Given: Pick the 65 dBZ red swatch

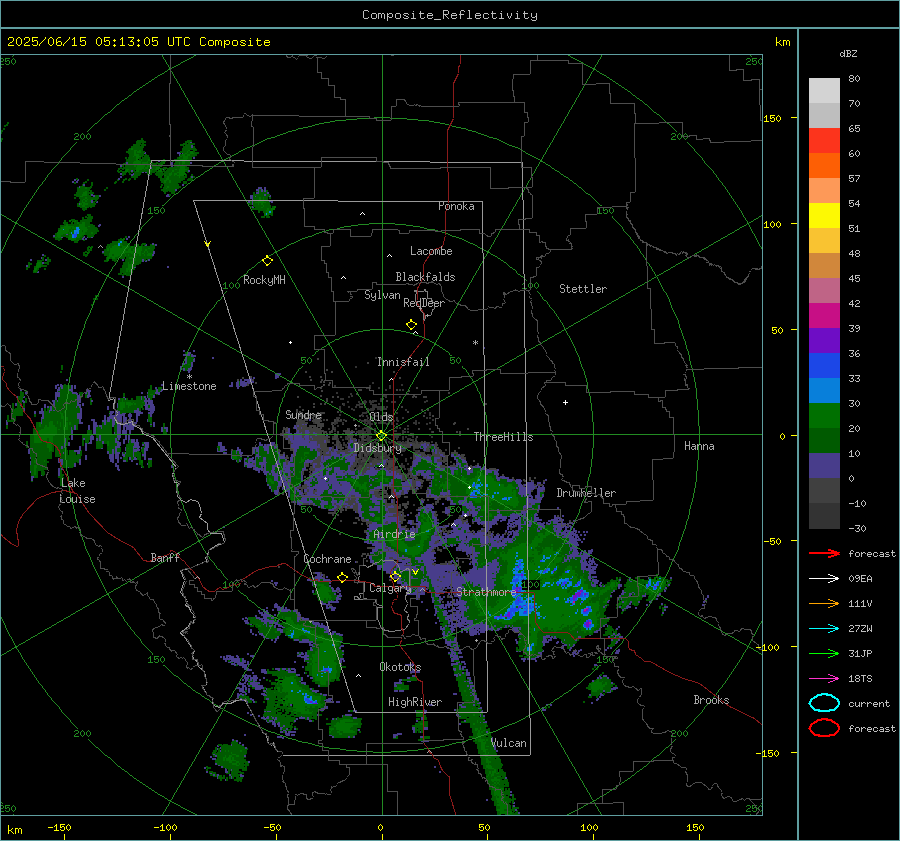Looking at the screenshot, I should [824, 140].
